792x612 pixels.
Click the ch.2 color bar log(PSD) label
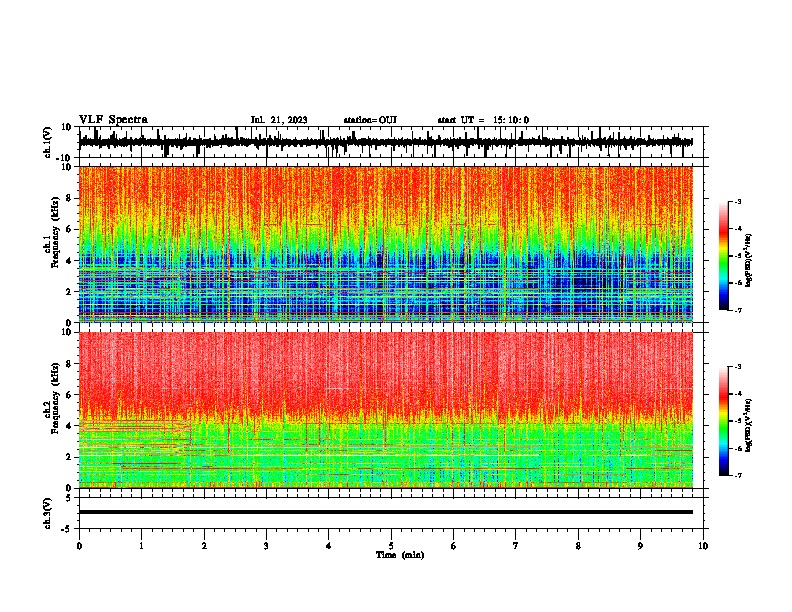coord(749,425)
